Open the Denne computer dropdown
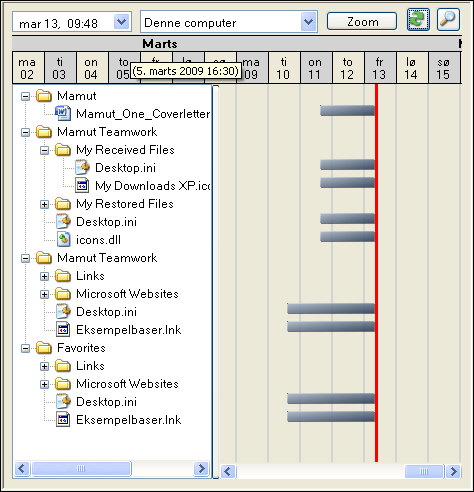 (x=308, y=22)
